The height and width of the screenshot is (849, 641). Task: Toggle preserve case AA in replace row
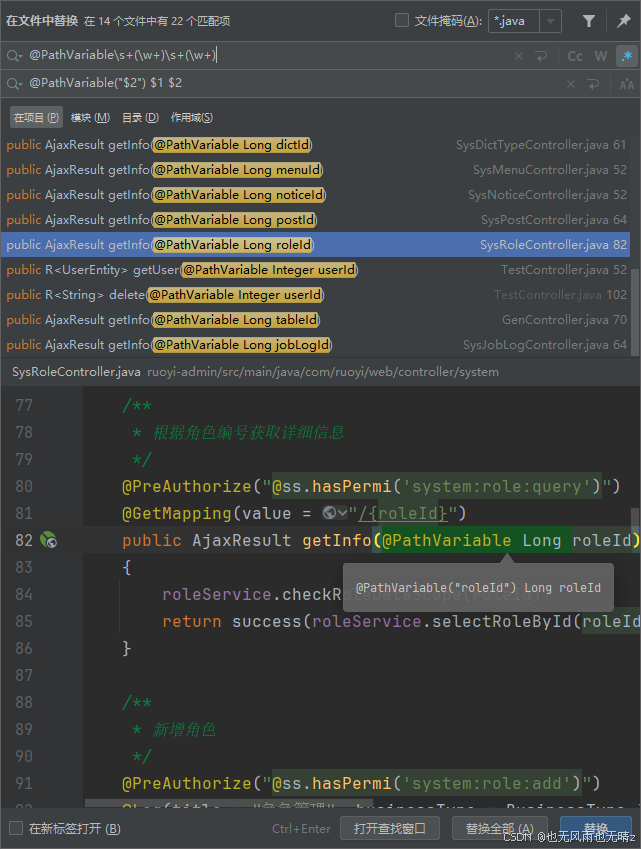(x=627, y=84)
